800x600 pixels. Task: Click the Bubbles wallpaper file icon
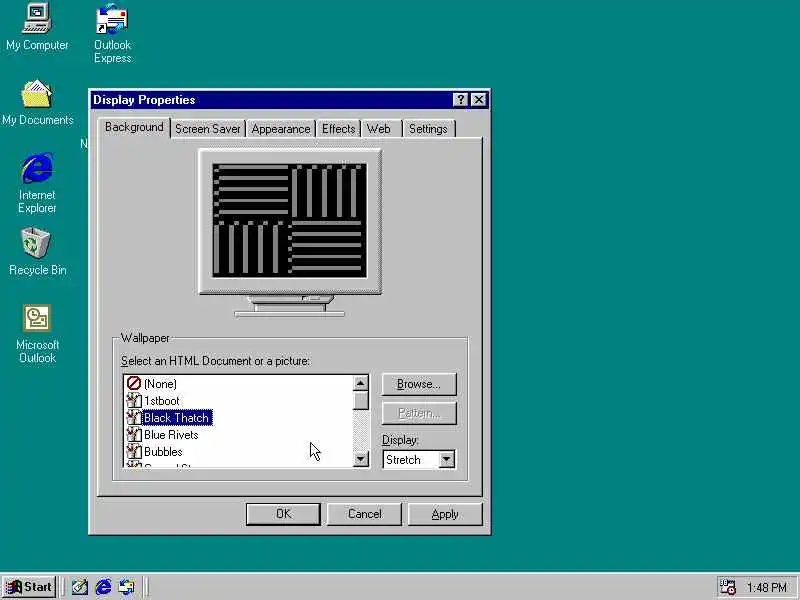click(x=134, y=452)
